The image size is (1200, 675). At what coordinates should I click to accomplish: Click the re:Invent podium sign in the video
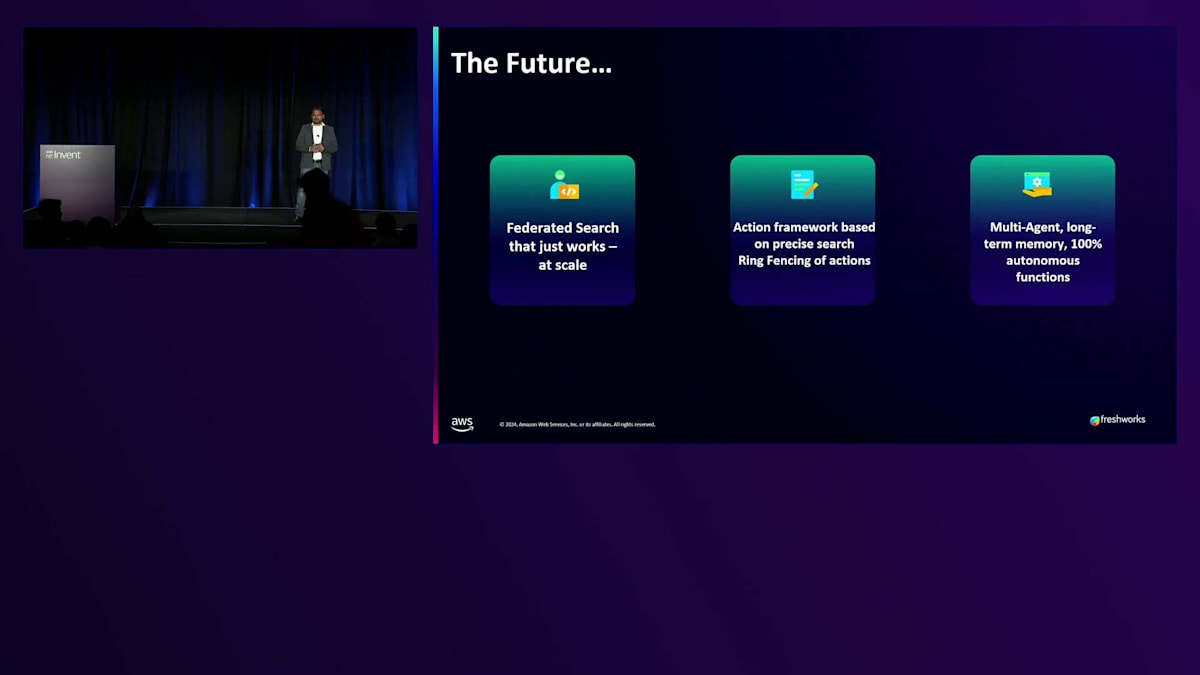(x=77, y=180)
